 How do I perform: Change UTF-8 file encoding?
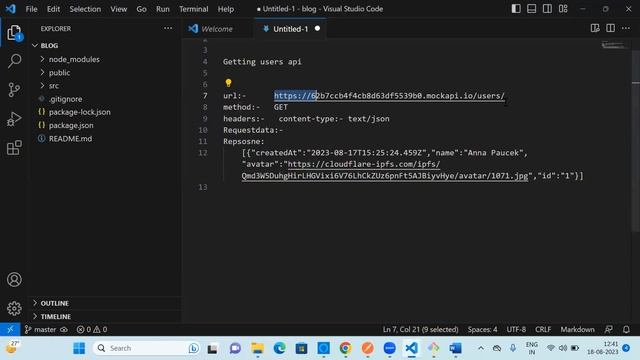click(516, 329)
